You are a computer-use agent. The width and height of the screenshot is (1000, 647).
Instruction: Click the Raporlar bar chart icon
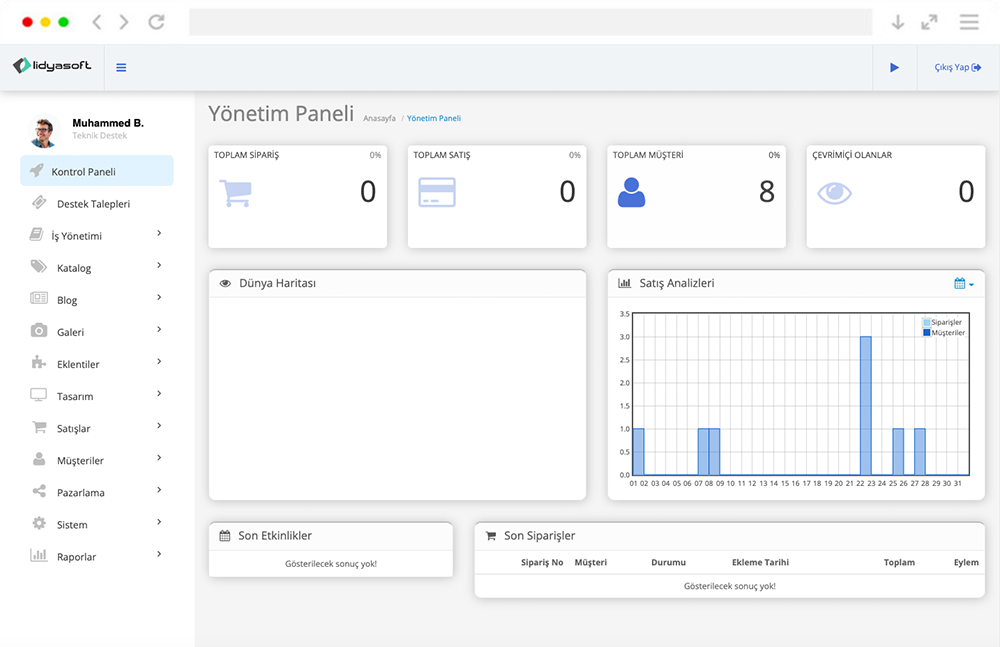pyautogui.click(x=39, y=555)
